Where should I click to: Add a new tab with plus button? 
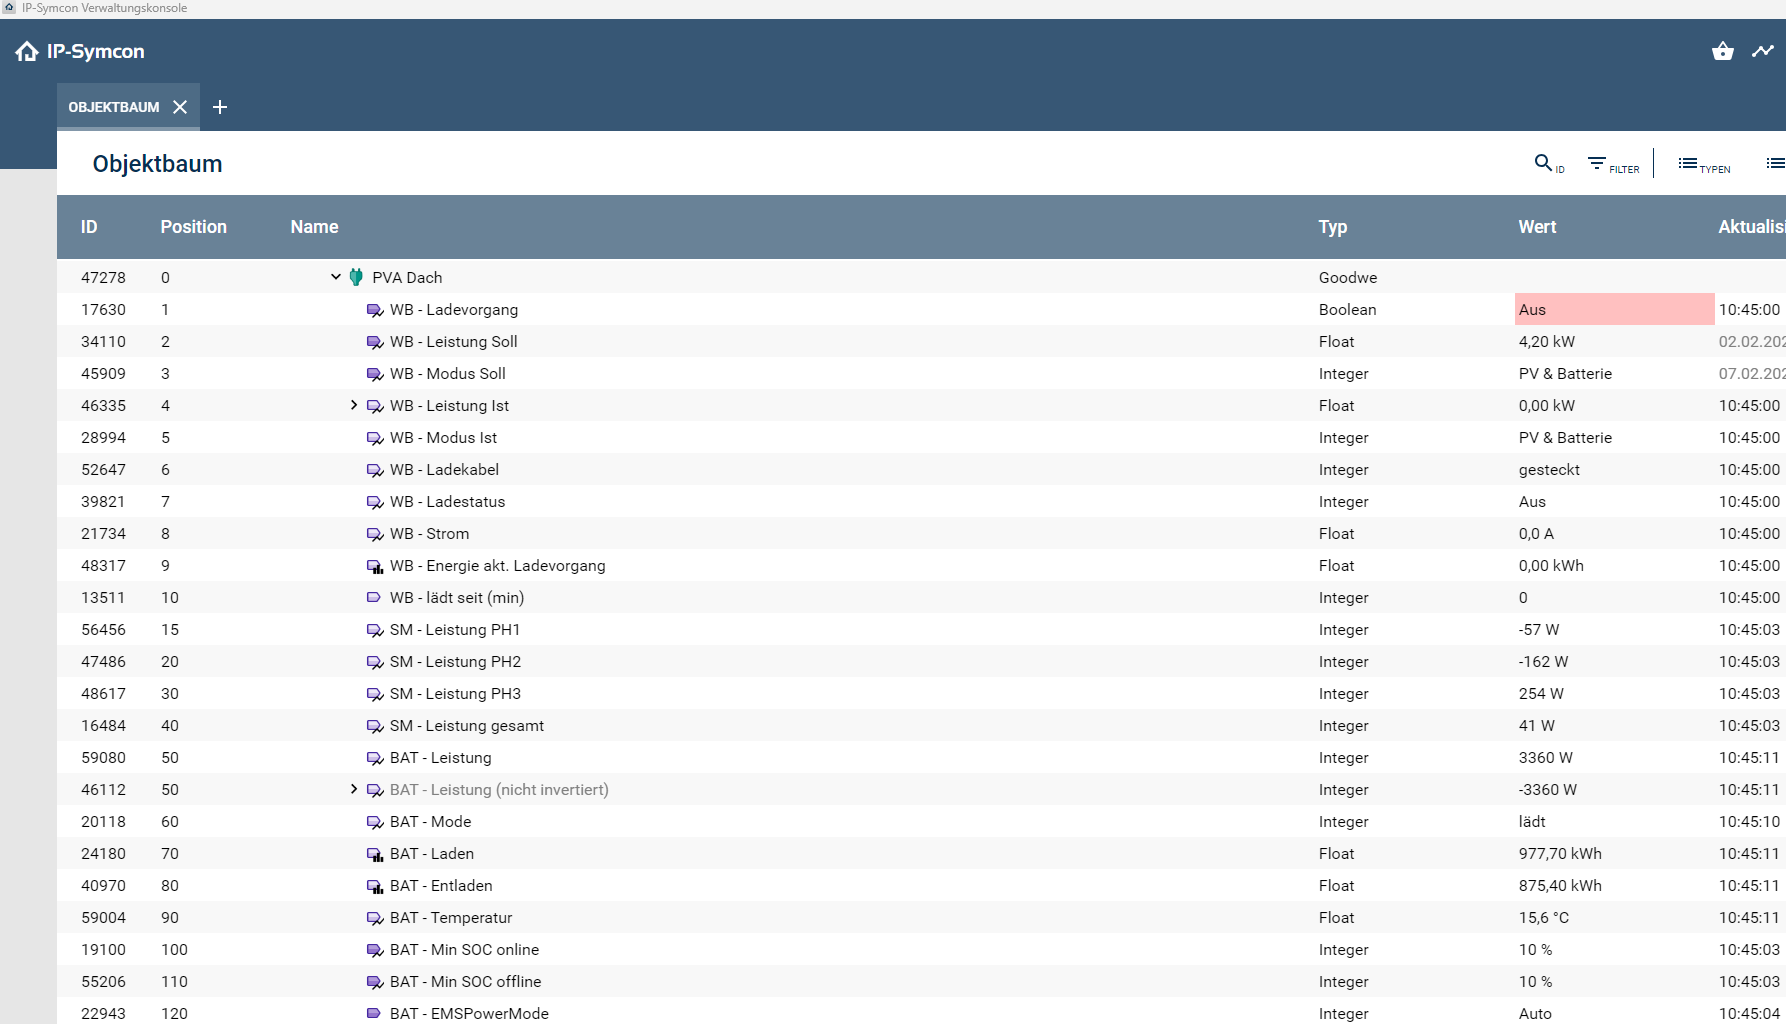tap(220, 107)
